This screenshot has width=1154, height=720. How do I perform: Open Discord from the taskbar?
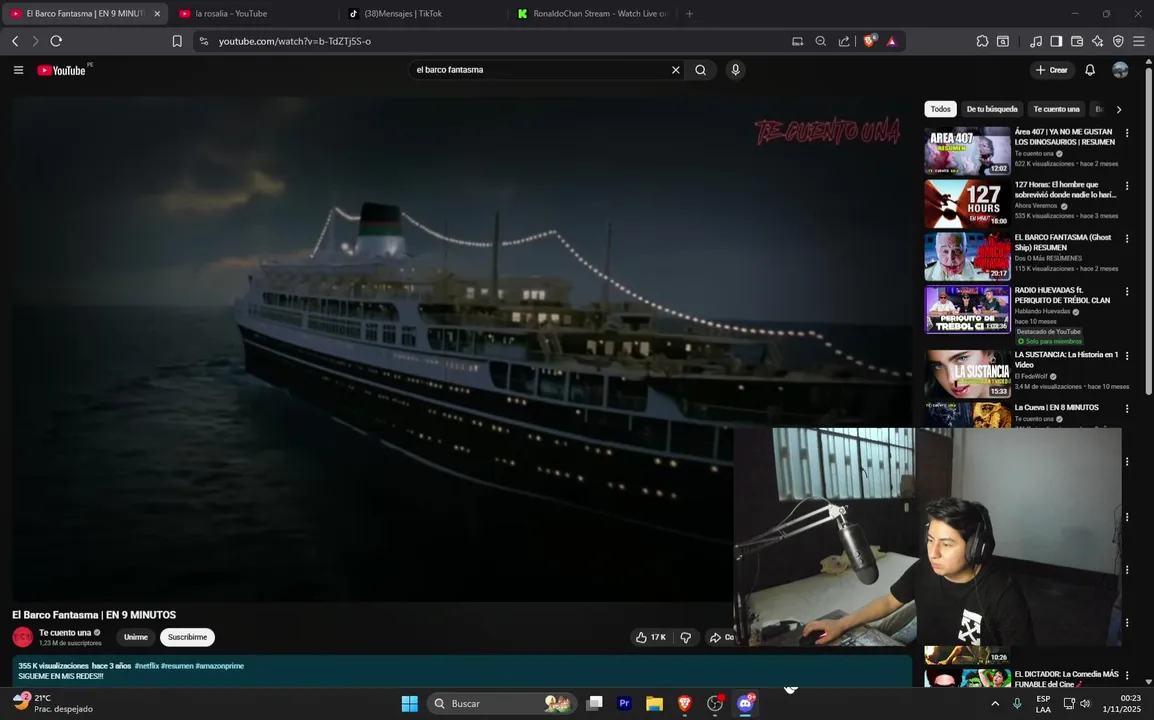pyautogui.click(x=746, y=704)
